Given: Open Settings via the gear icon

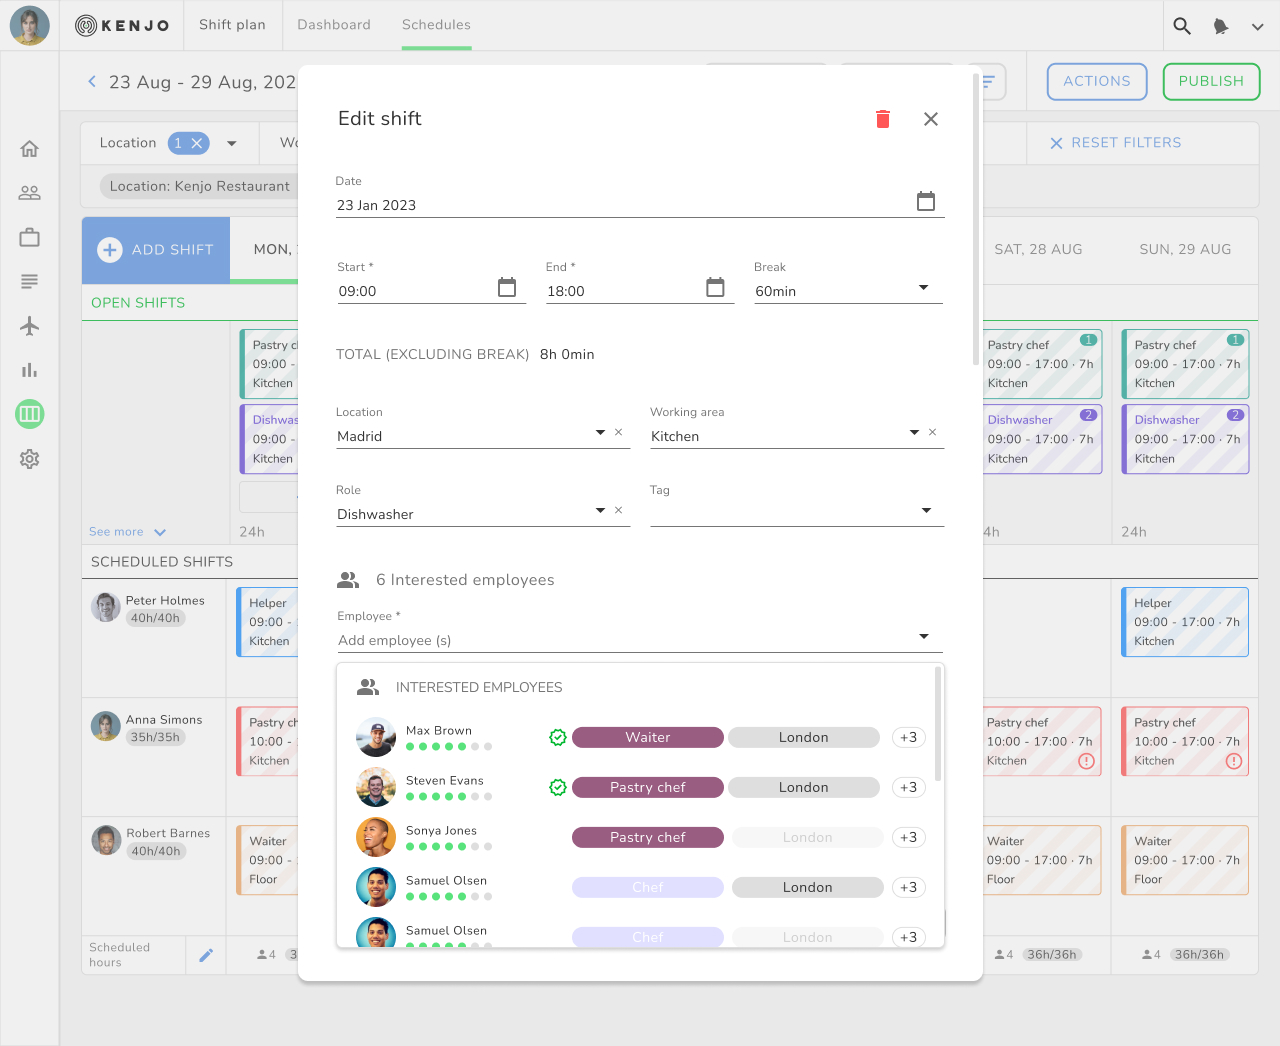Looking at the screenshot, I should pyautogui.click(x=29, y=459).
